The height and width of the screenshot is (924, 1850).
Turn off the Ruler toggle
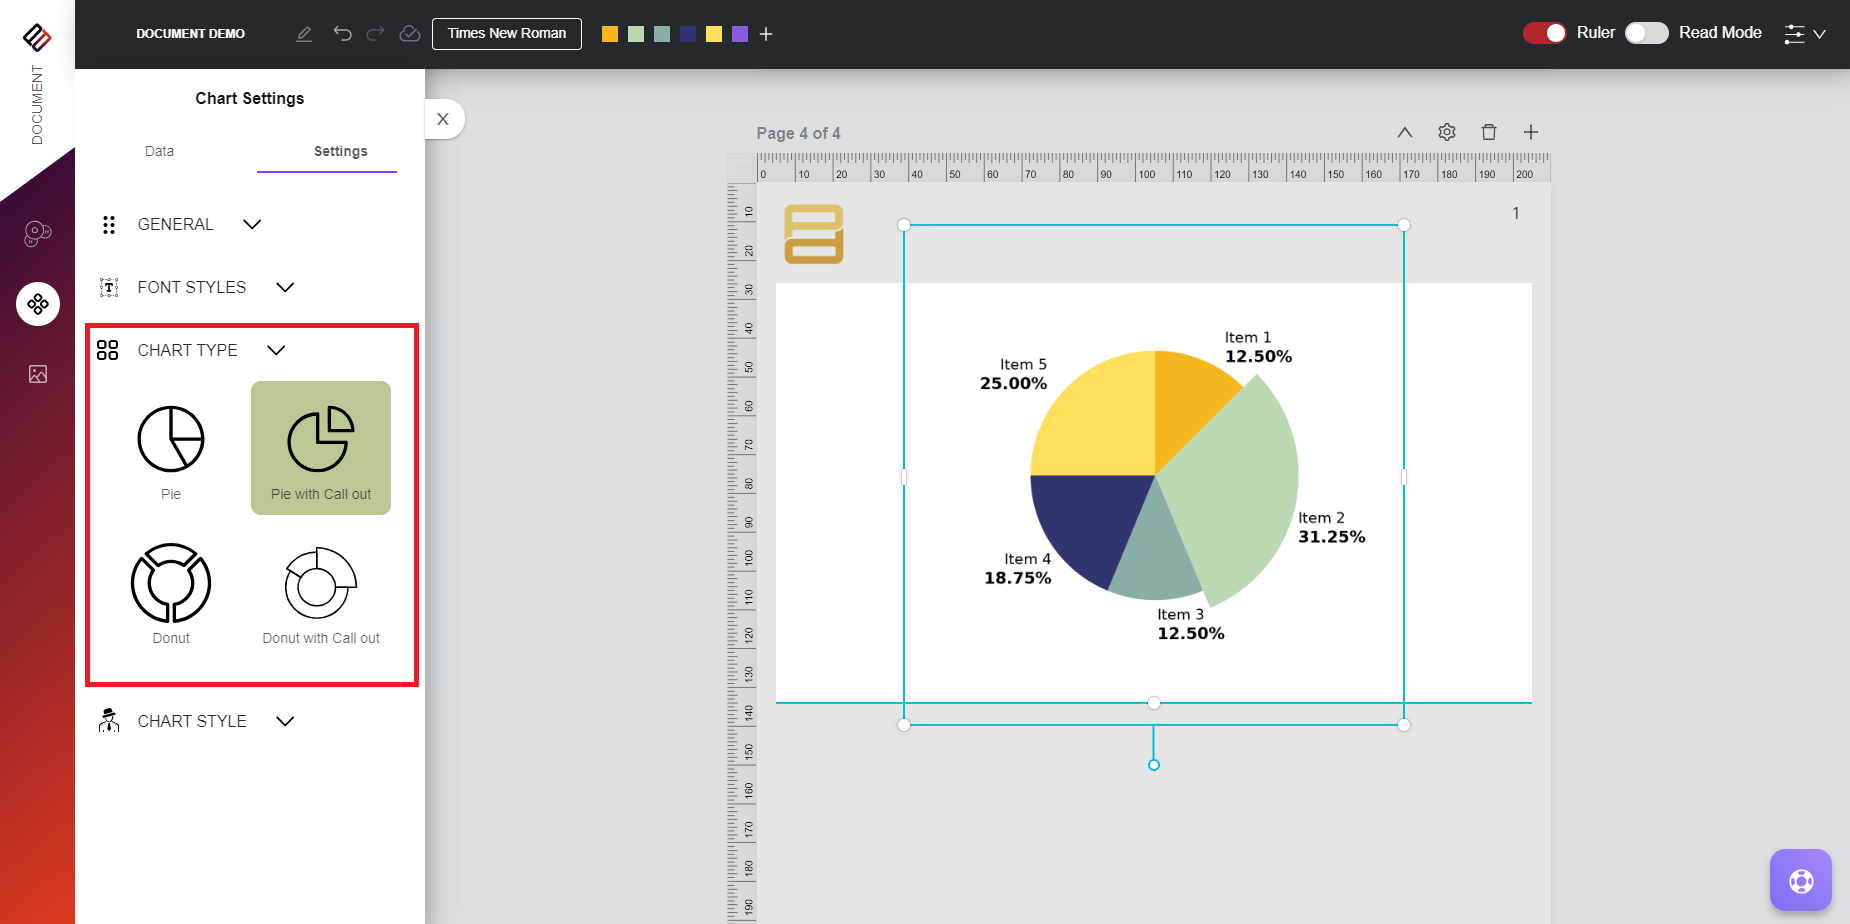click(x=1544, y=33)
